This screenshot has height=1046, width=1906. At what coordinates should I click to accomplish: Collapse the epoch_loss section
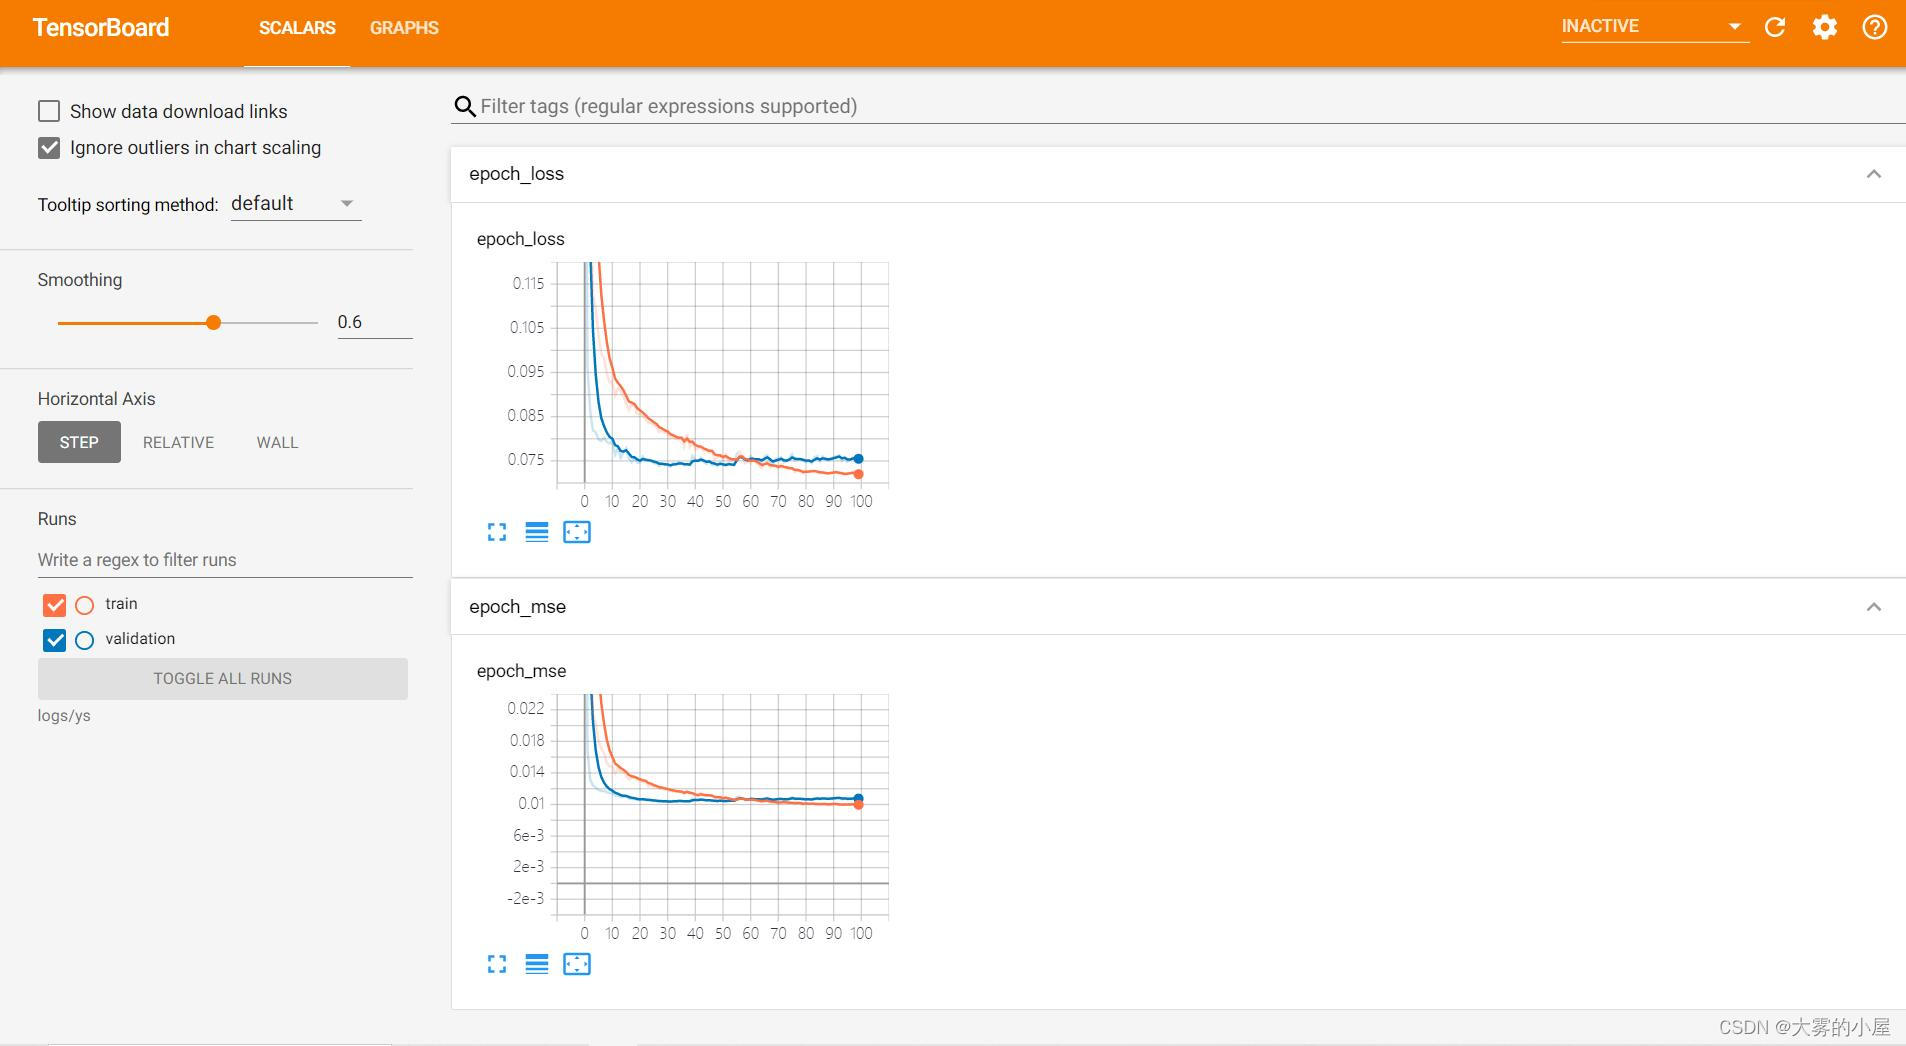click(1874, 174)
